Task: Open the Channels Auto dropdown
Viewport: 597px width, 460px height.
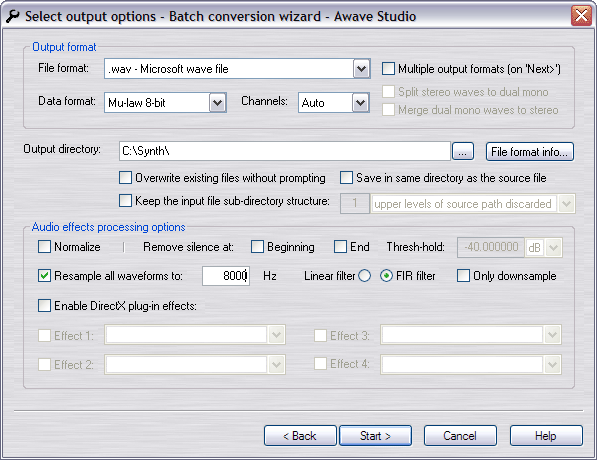Action: click(x=361, y=102)
